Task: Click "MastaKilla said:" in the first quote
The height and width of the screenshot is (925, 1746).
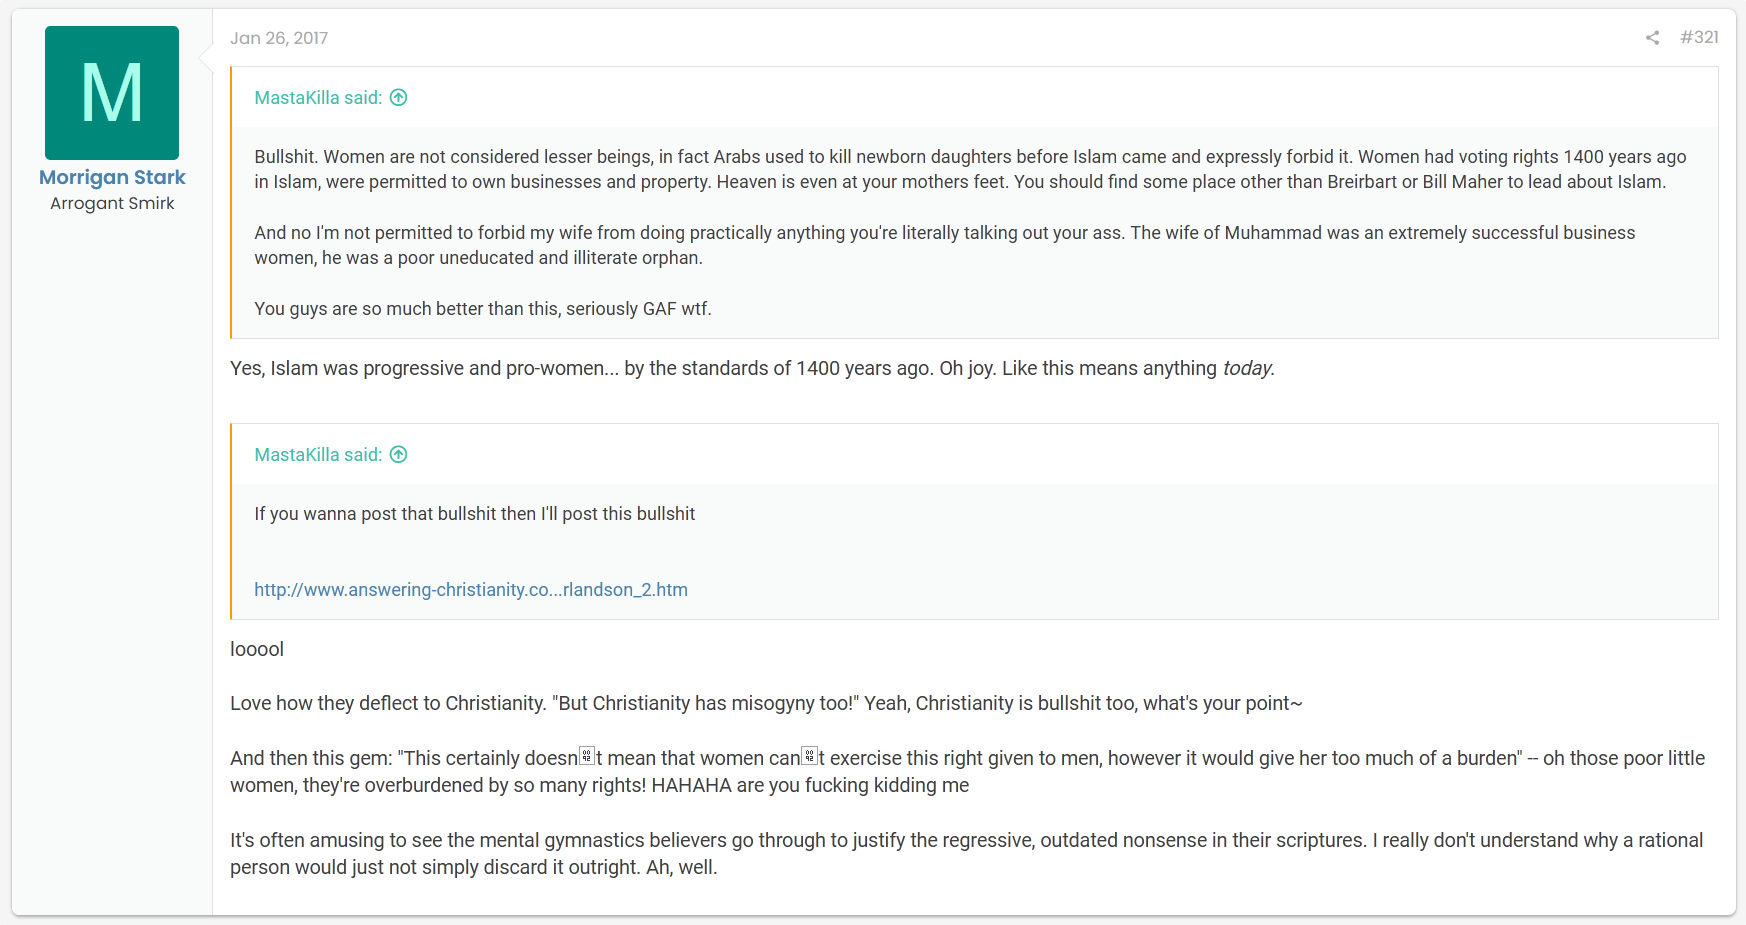Action: coord(318,98)
